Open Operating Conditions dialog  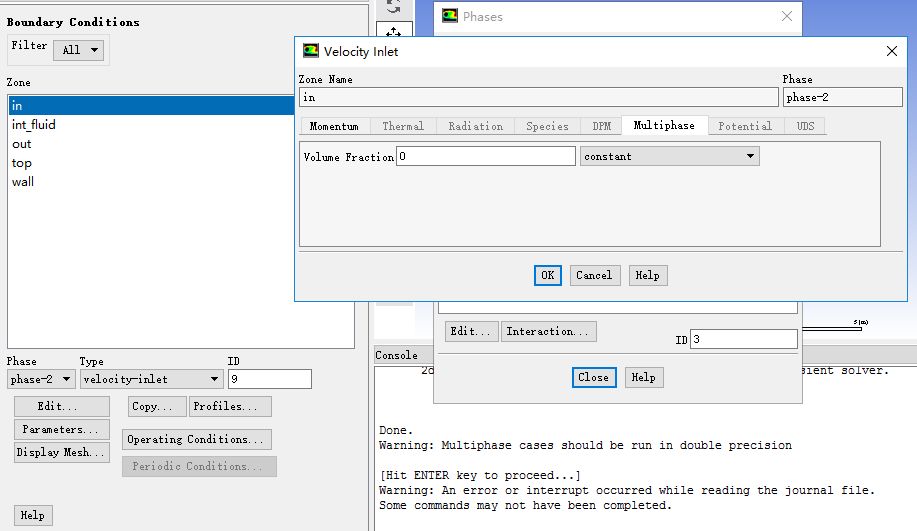(197, 439)
